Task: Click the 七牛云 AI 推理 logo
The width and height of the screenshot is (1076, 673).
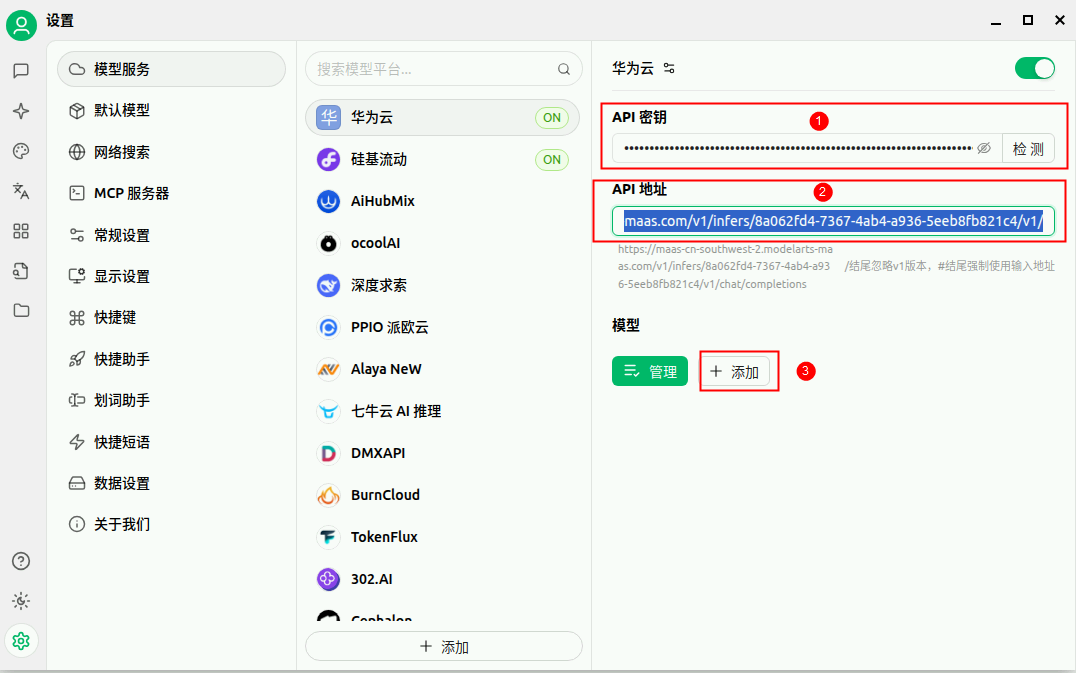Action: point(329,411)
